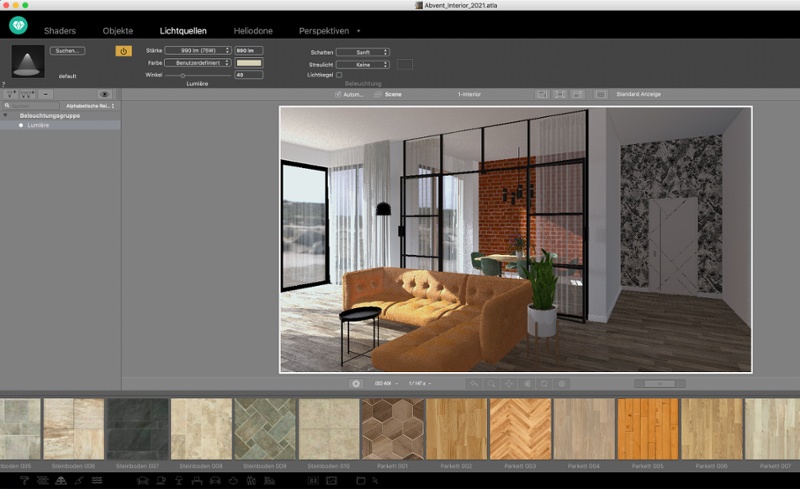Image resolution: width=800 pixels, height=489 pixels.
Task: Add a new light source
Action: point(11,94)
